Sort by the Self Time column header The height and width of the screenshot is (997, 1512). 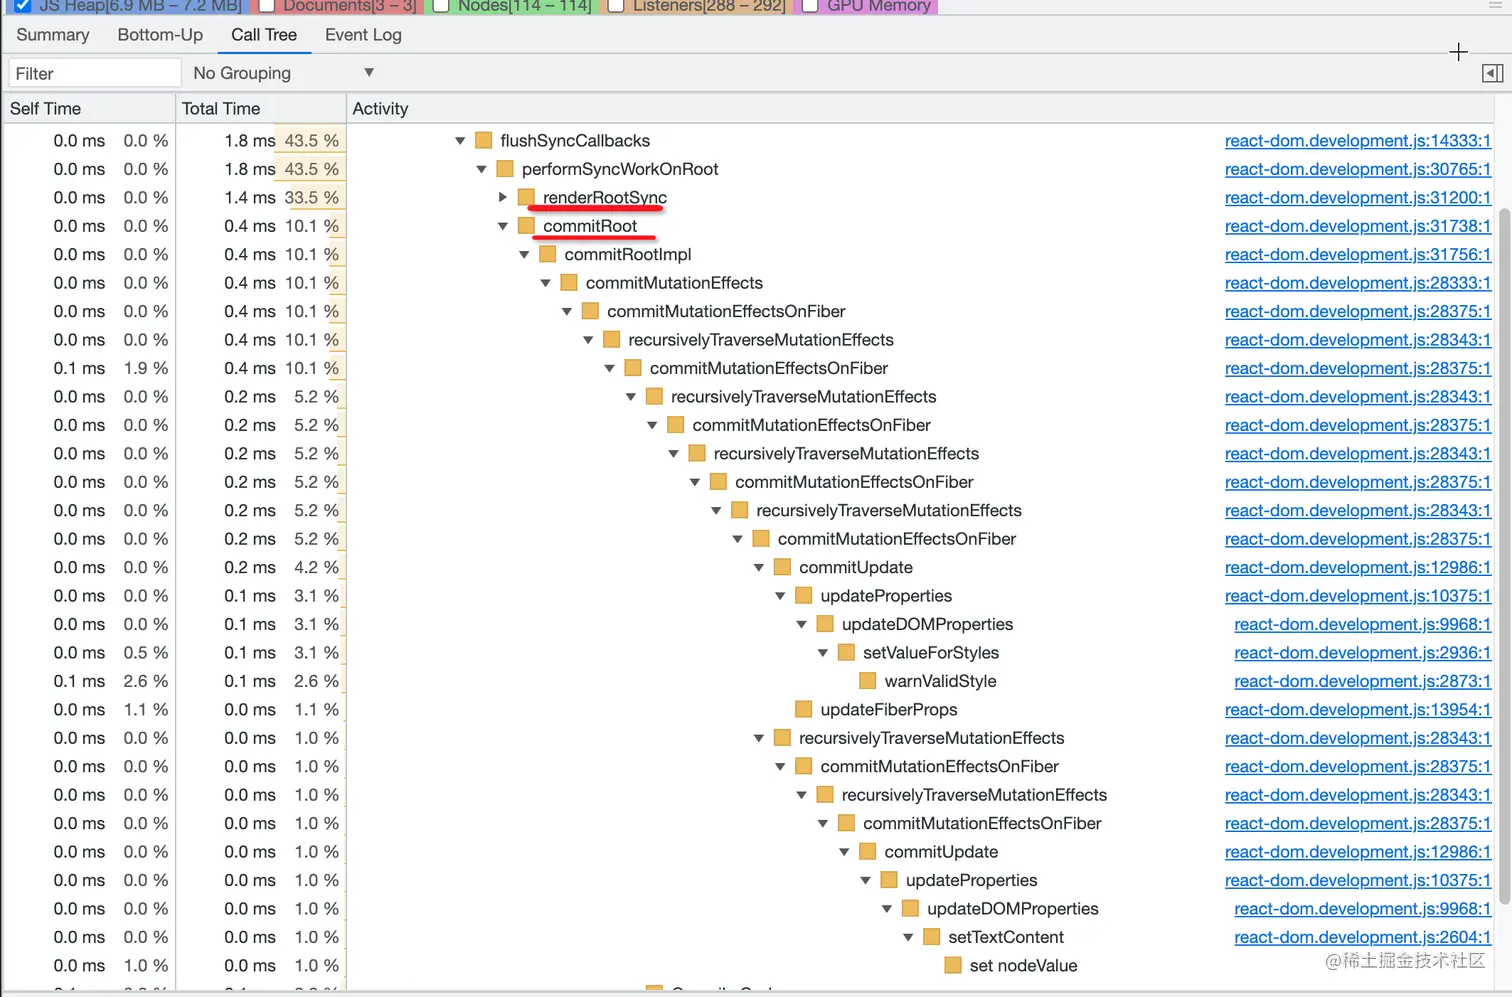88,108
